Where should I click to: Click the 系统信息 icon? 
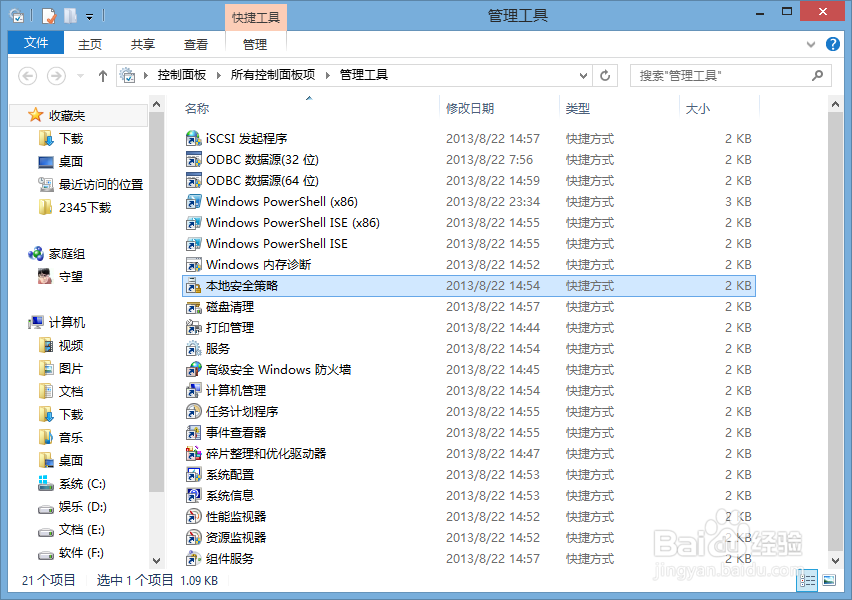193,496
